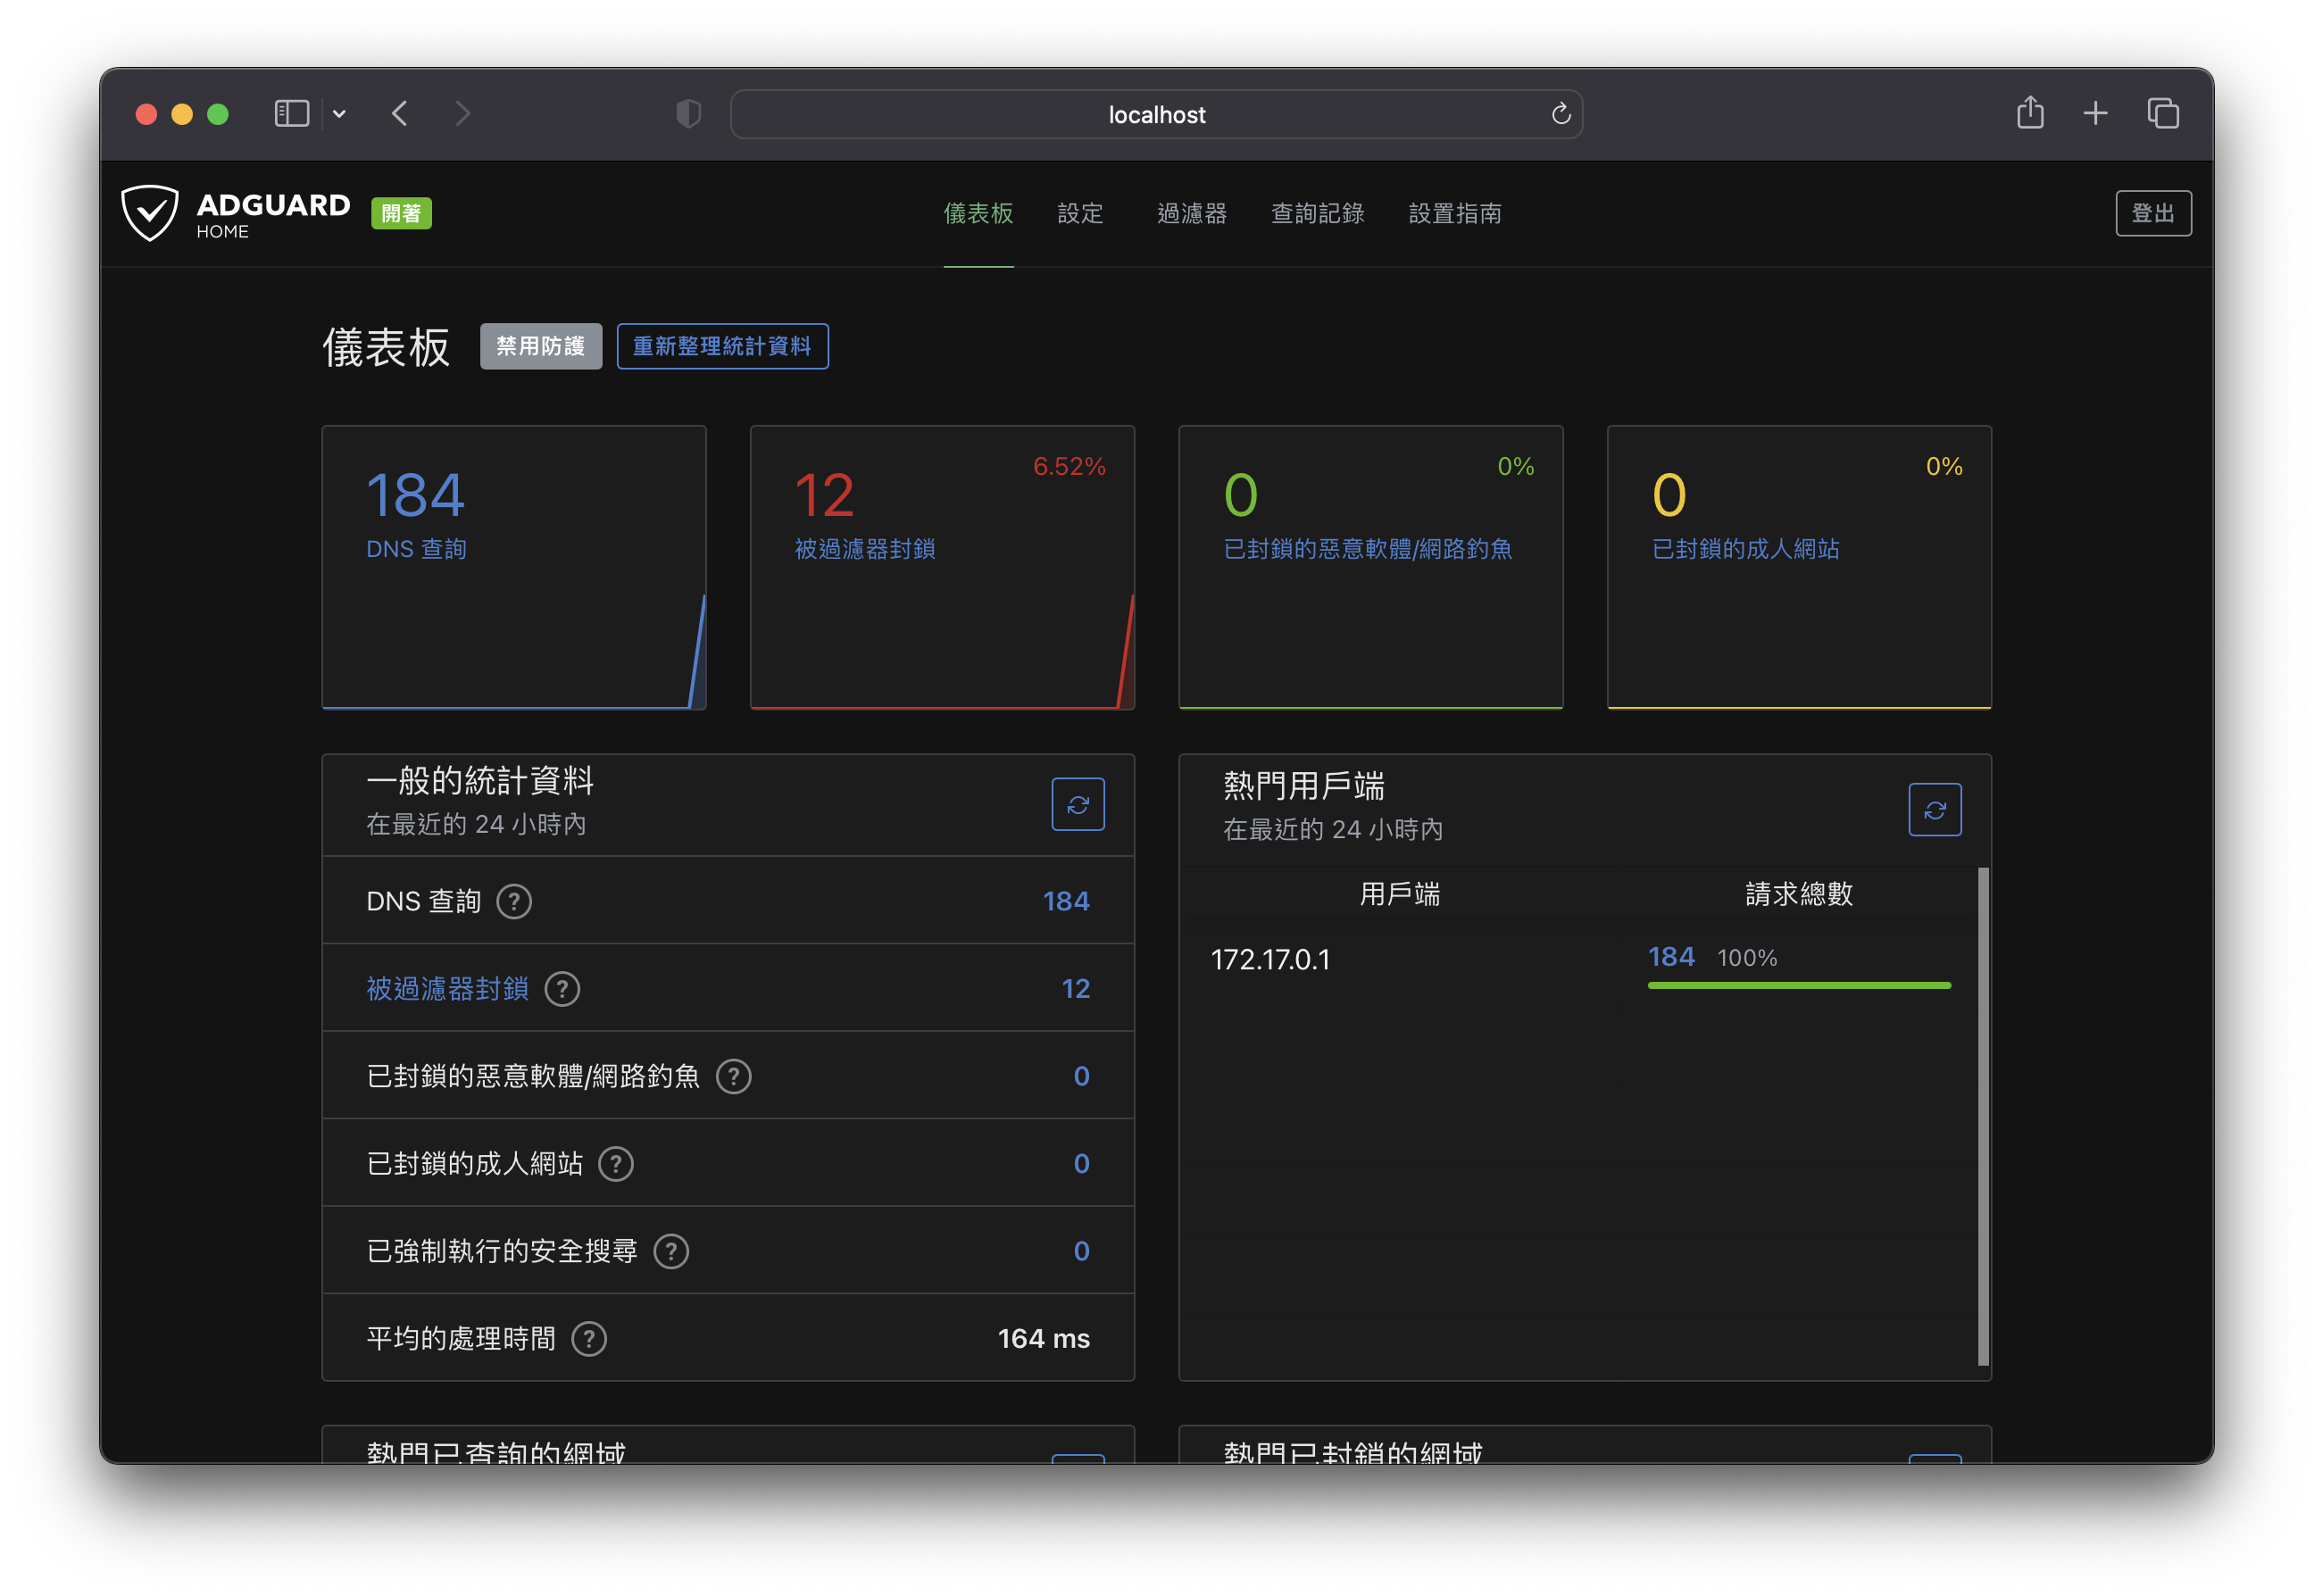The height and width of the screenshot is (1596, 2314).
Task: Click the 184 value in DNS 查詢 row
Action: click(1066, 901)
